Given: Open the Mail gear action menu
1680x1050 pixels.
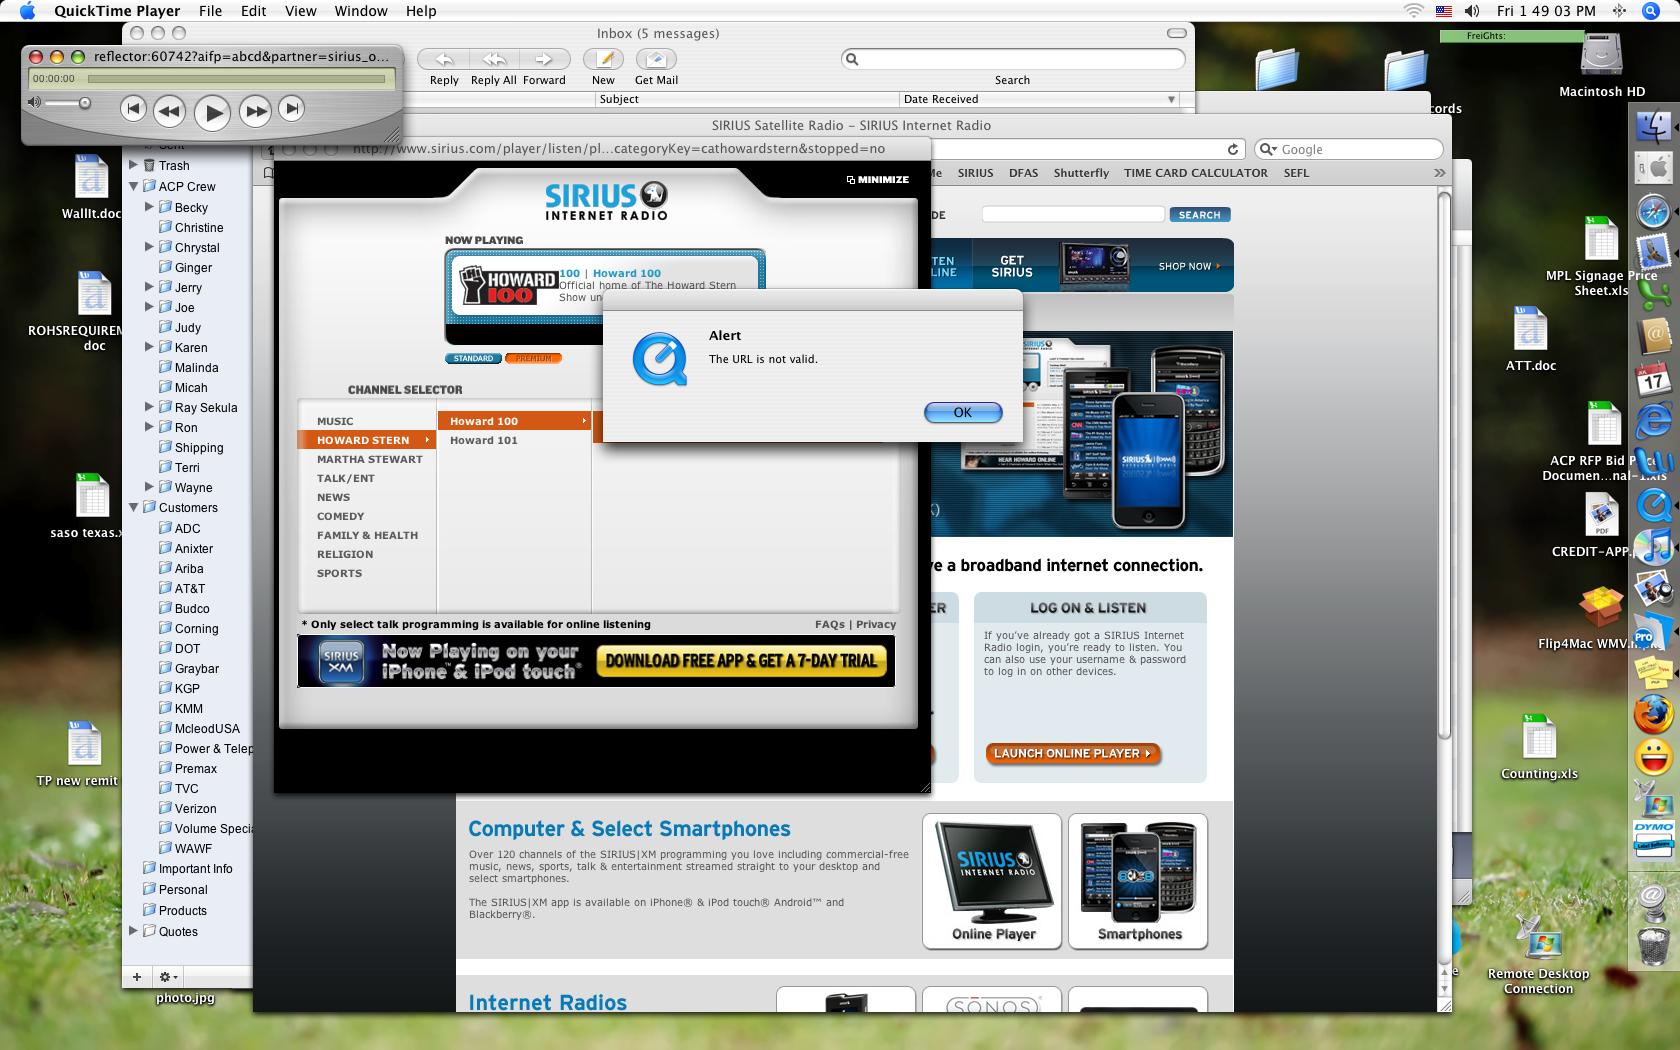Looking at the screenshot, I should click(168, 977).
